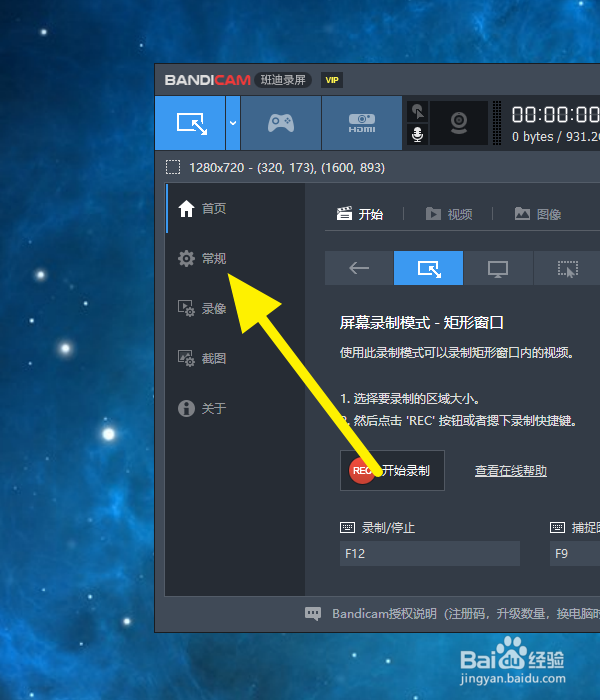
Task: Click the 1280x720 recording area text
Action: click(x=287, y=167)
